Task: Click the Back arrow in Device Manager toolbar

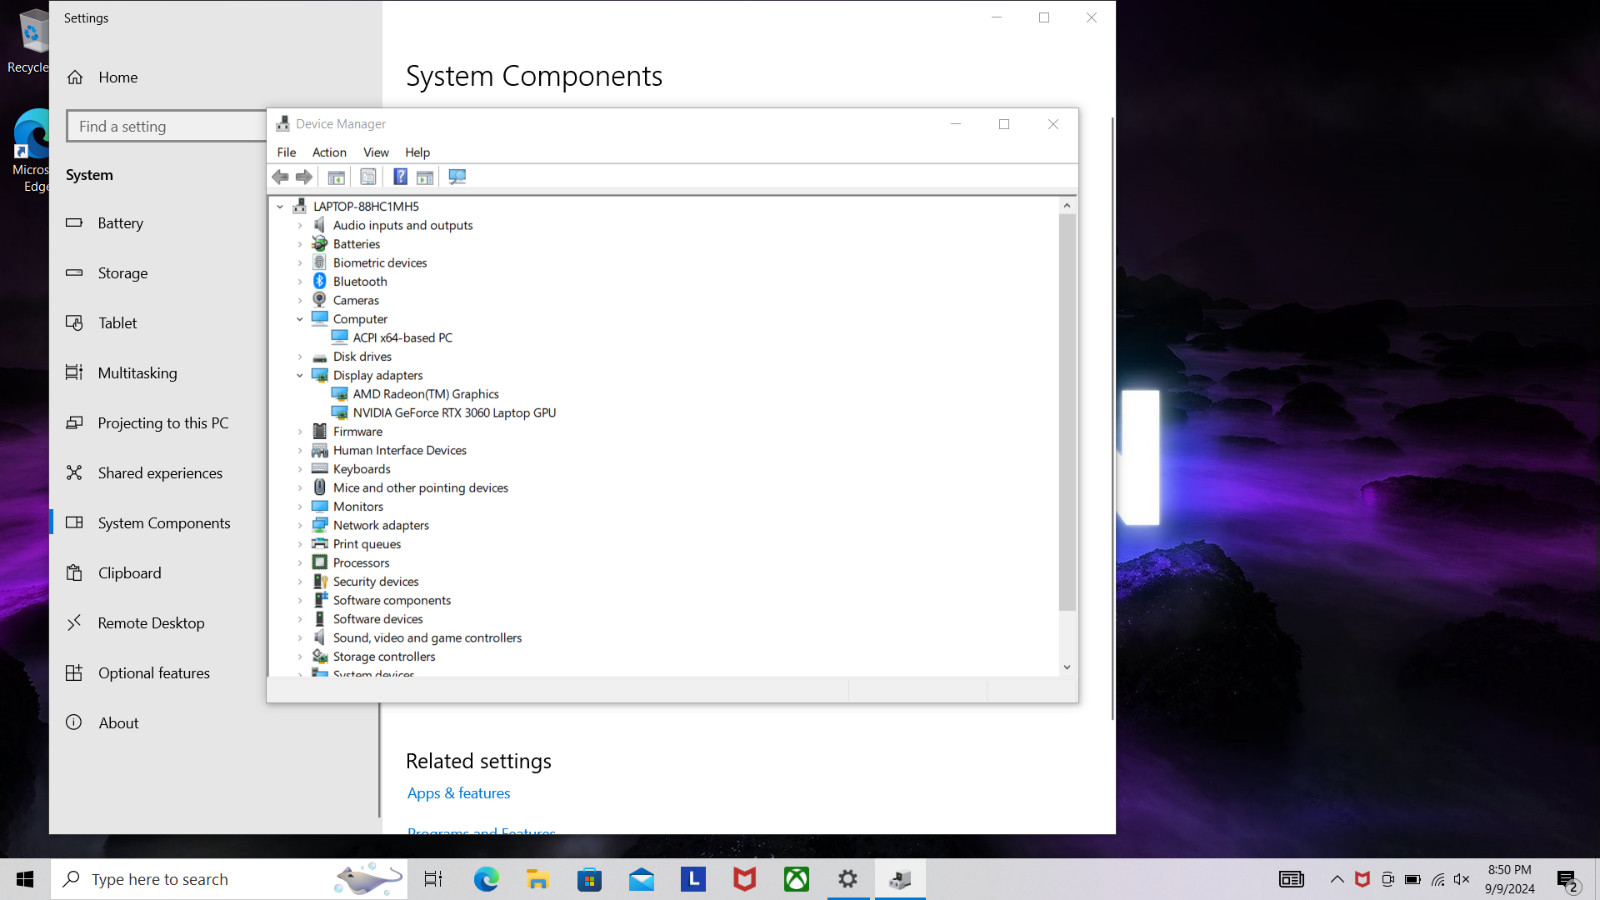Action: (280, 177)
